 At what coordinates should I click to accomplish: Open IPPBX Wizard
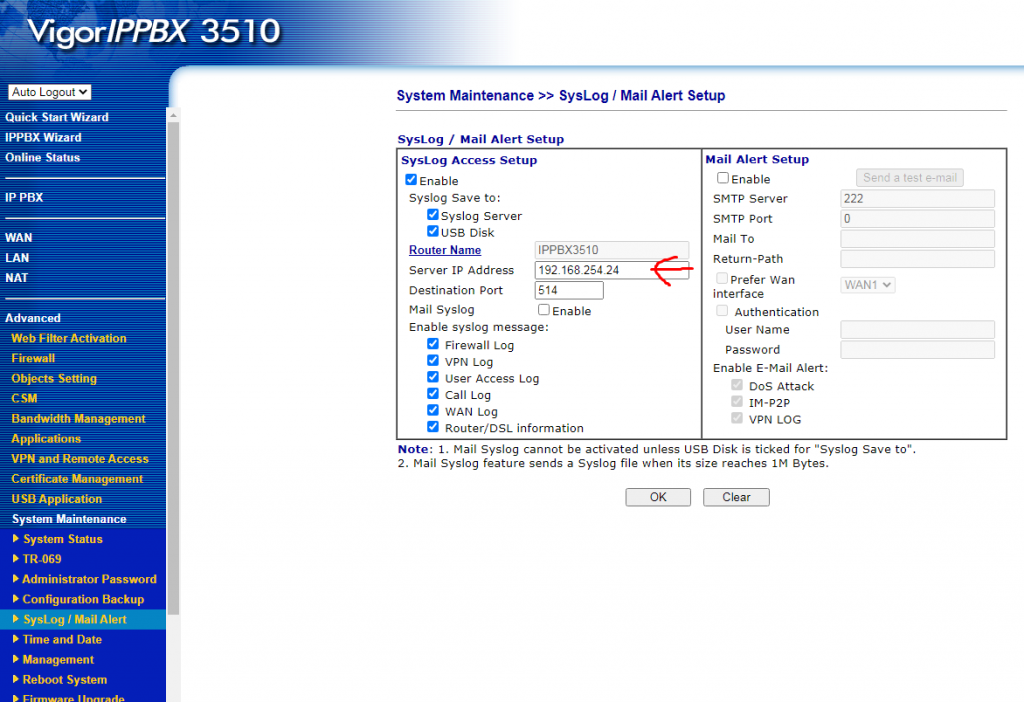43,138
